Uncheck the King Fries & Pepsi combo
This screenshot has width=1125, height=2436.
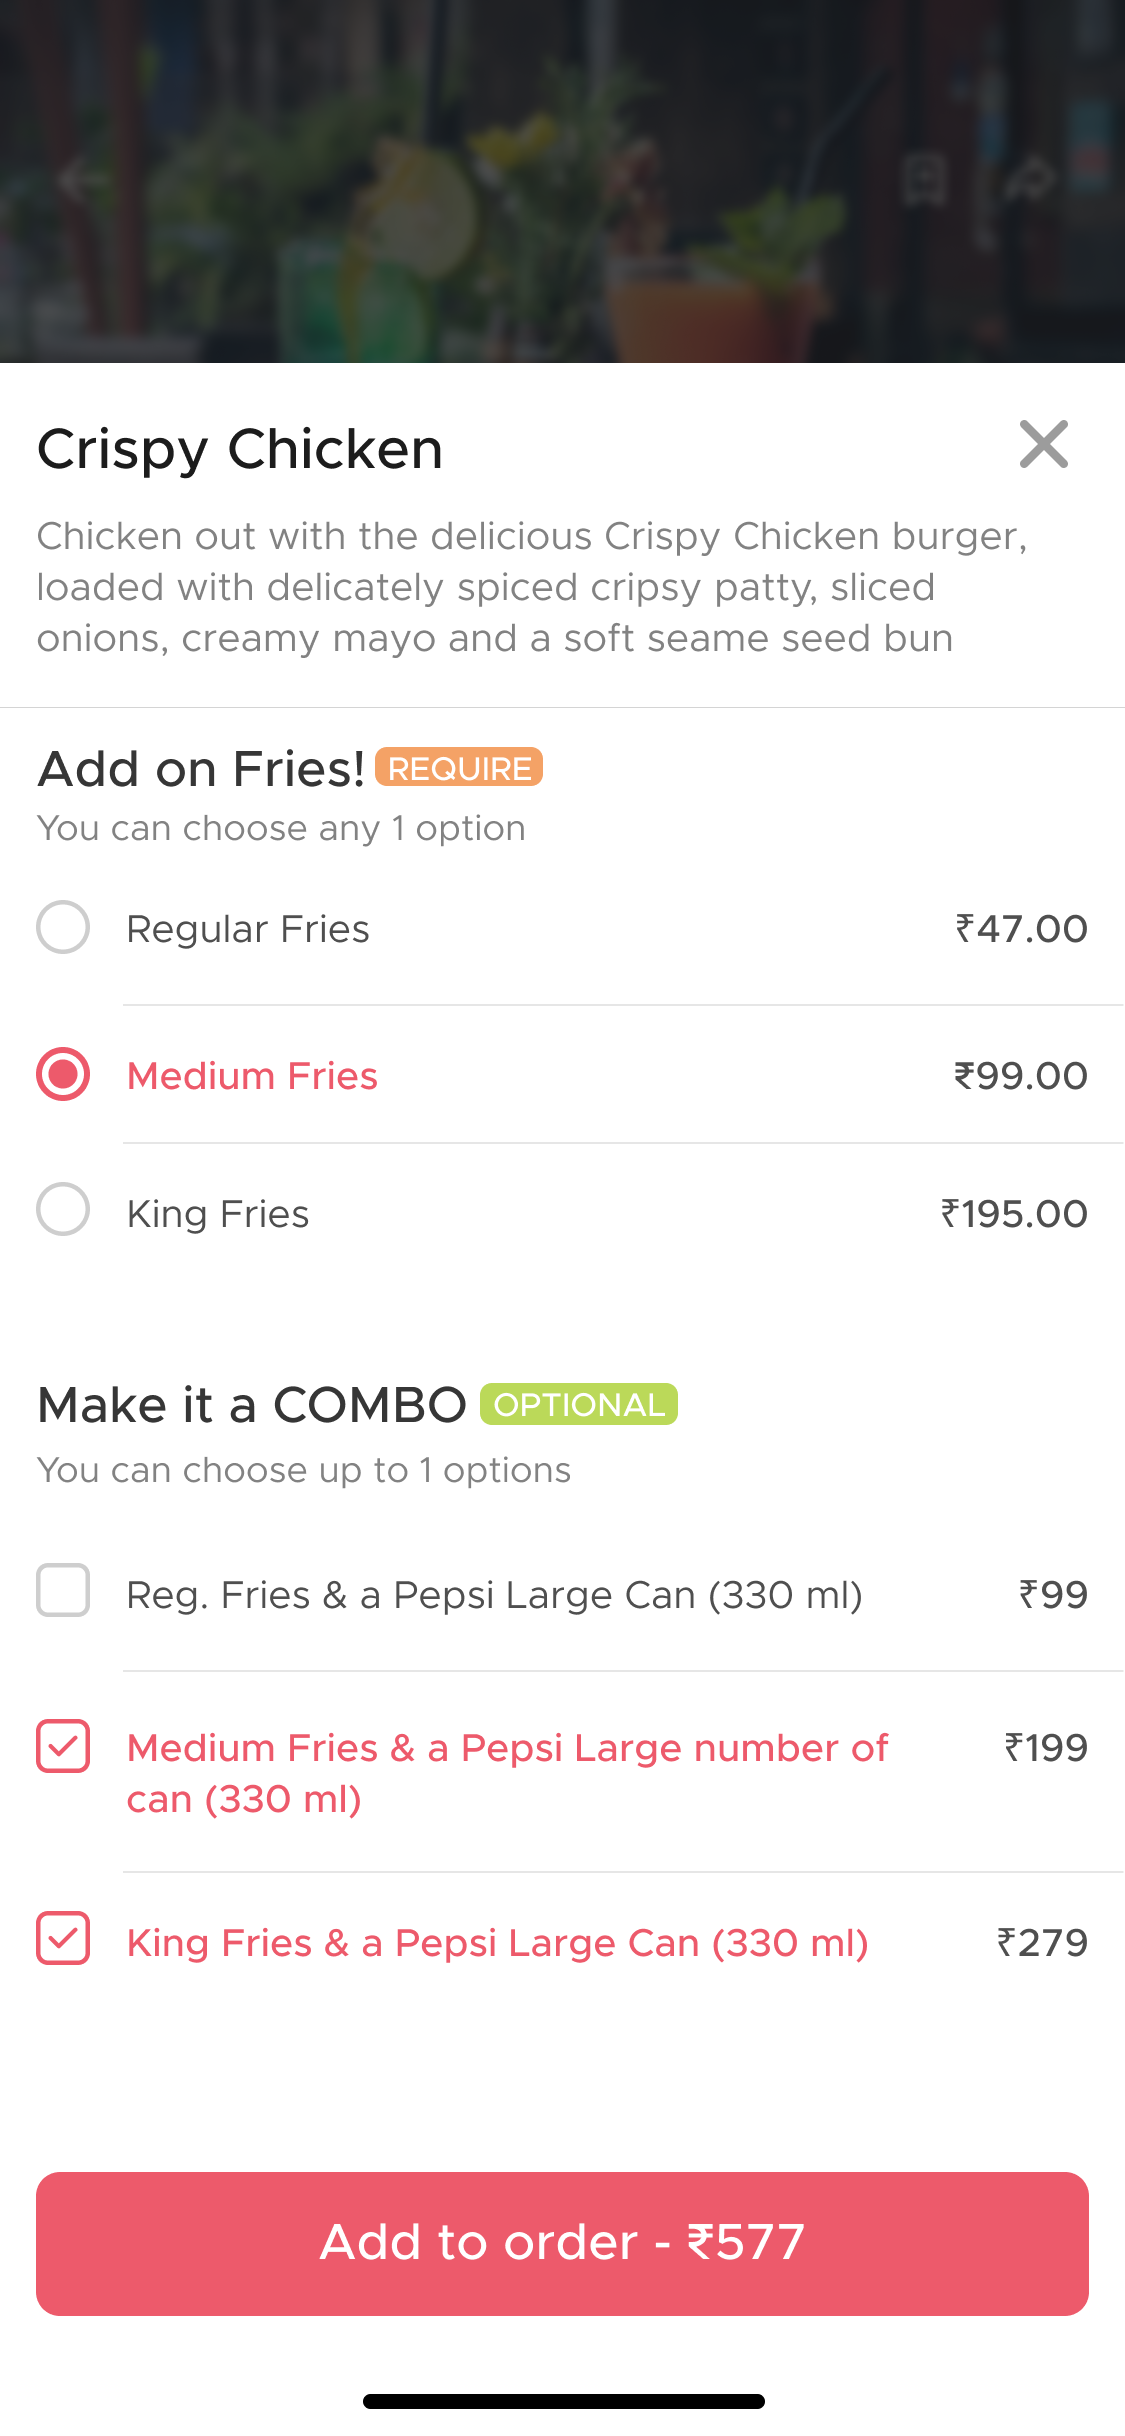(63, 1939)
